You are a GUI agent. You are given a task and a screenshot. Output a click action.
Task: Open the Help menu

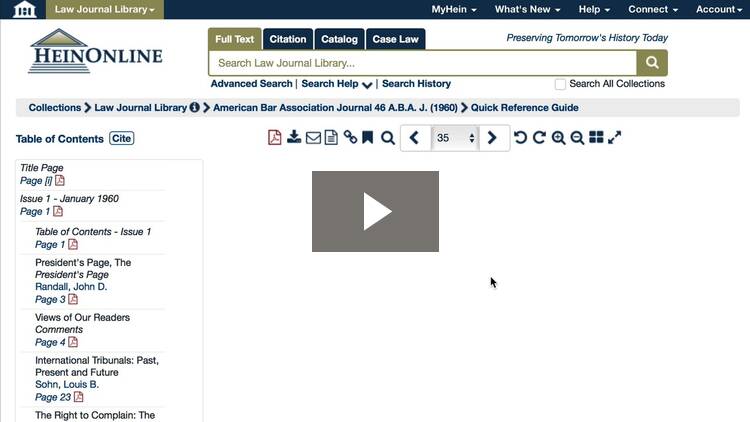594,9
